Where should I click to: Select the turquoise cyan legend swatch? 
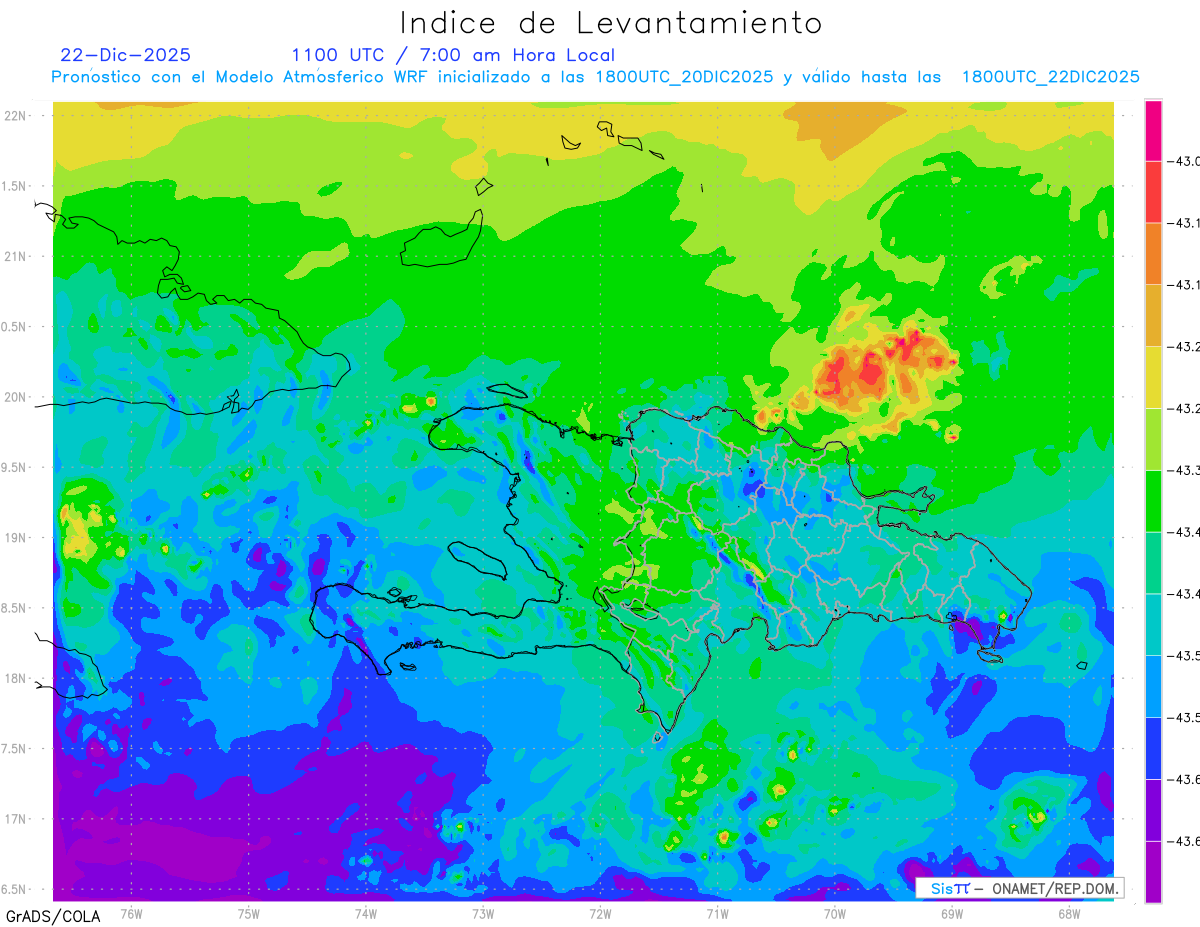(x=1153, y=624)
